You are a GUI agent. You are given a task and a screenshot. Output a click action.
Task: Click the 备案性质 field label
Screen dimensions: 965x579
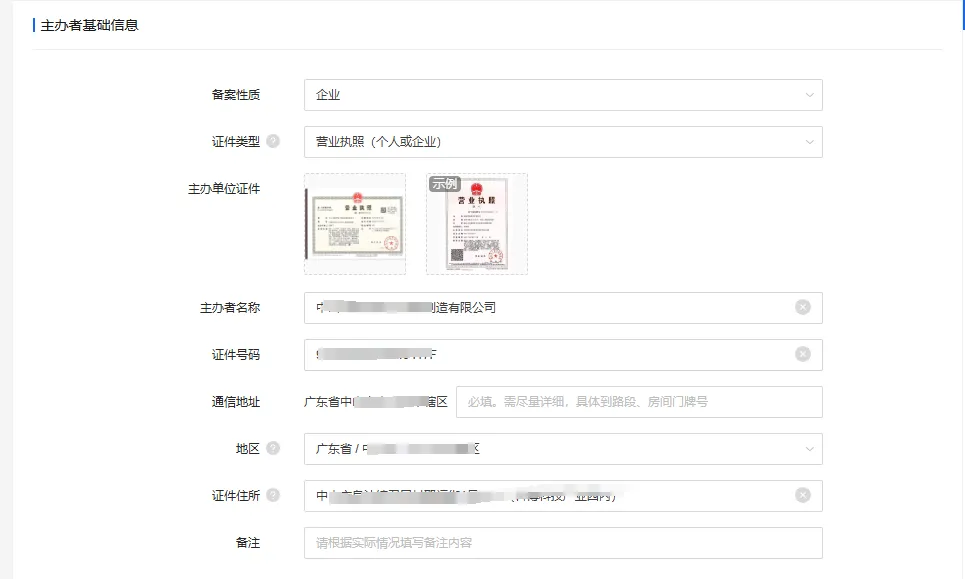coord(235,95)
